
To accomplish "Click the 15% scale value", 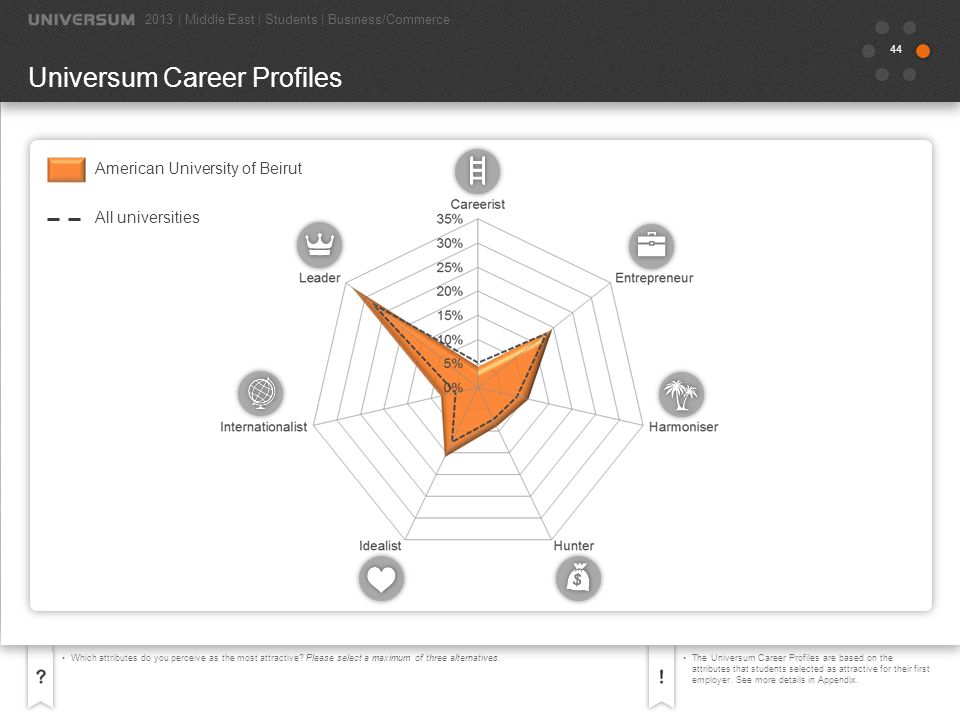I will 449,315.
